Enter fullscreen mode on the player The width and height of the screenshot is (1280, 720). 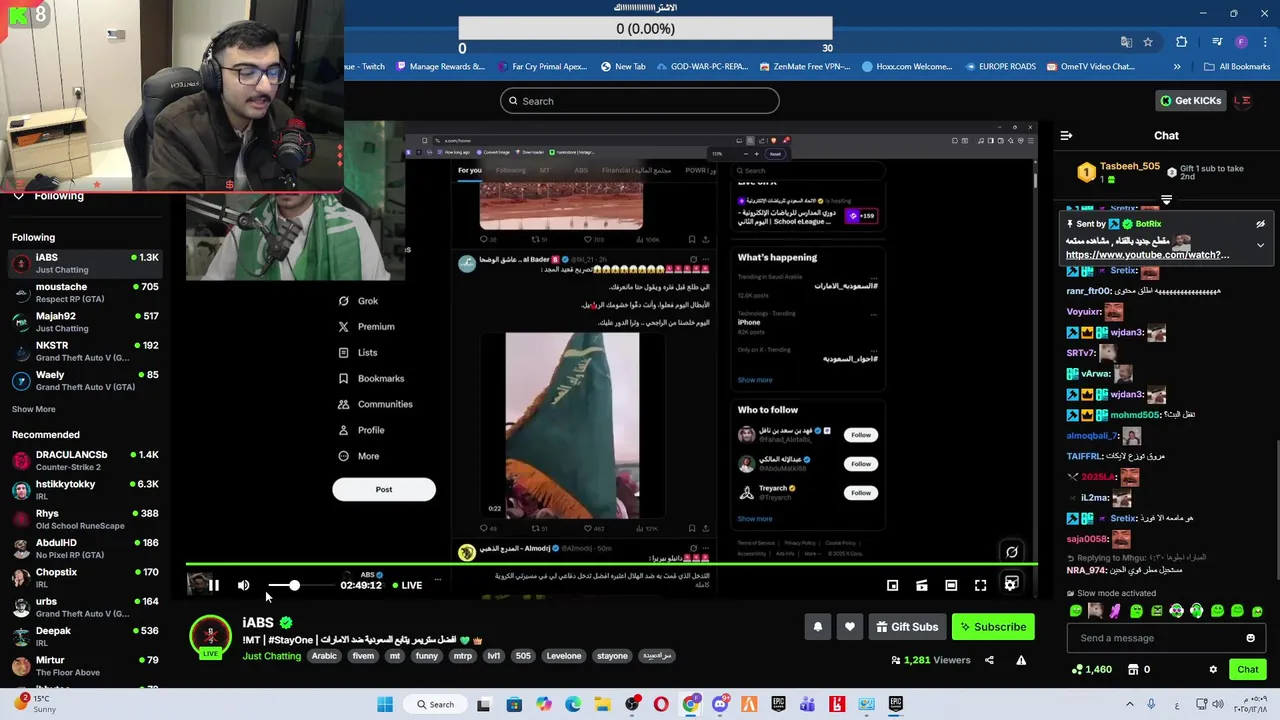[980, 586]
